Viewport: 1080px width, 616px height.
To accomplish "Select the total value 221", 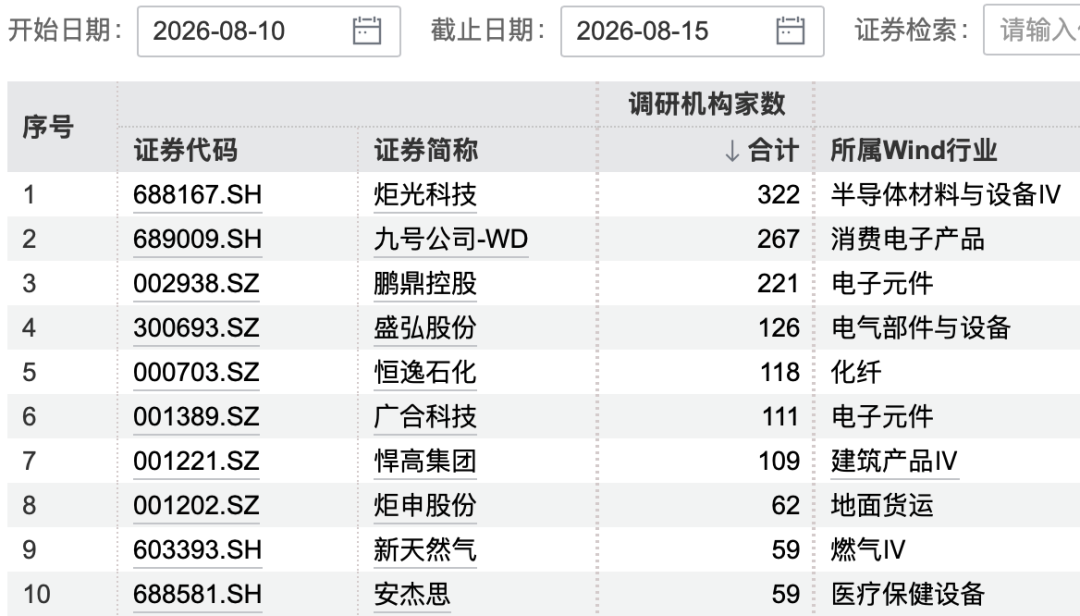I will click(x=778, y=284).
